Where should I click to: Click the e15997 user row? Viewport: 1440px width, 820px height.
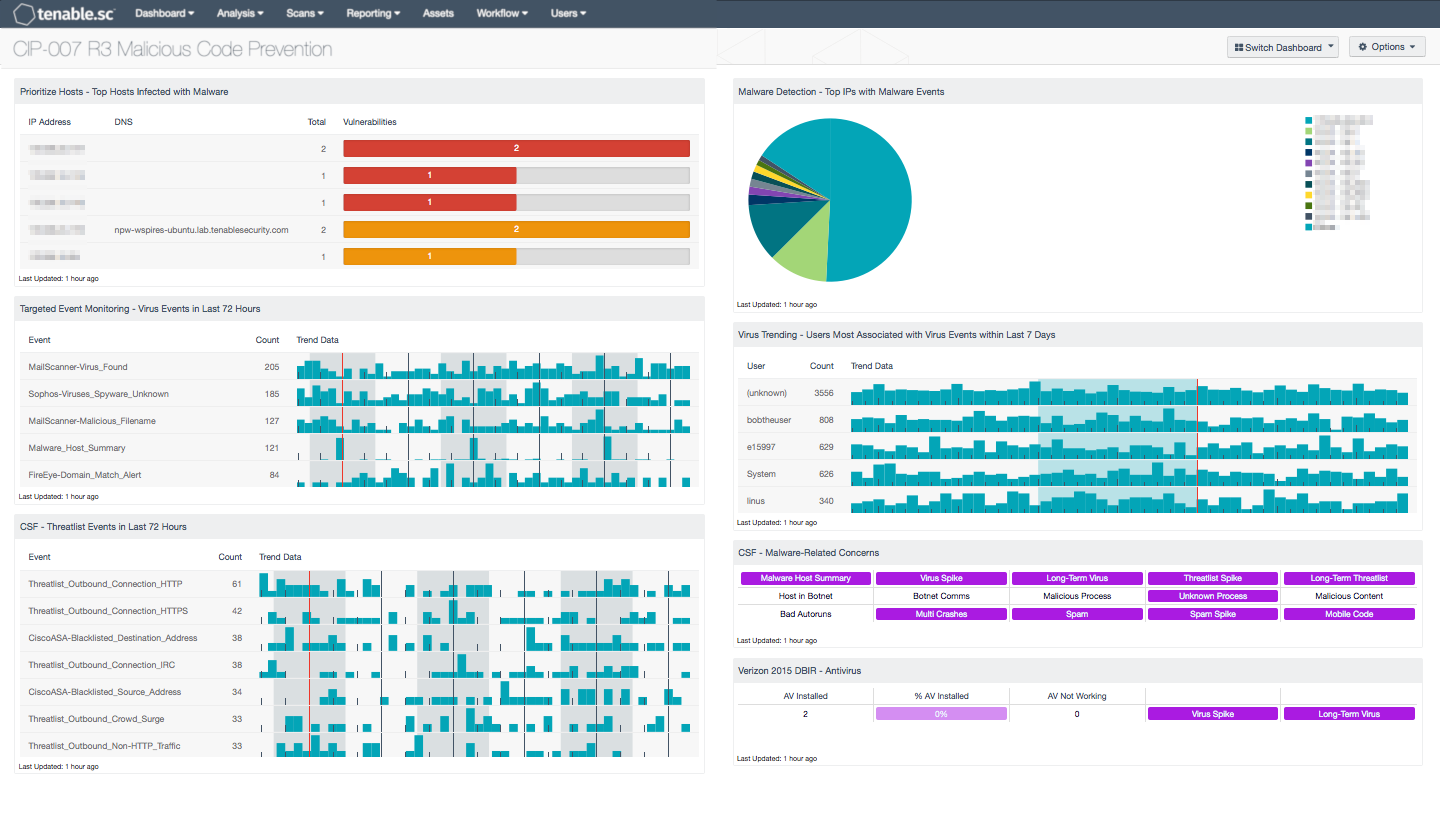point(1077,447)
